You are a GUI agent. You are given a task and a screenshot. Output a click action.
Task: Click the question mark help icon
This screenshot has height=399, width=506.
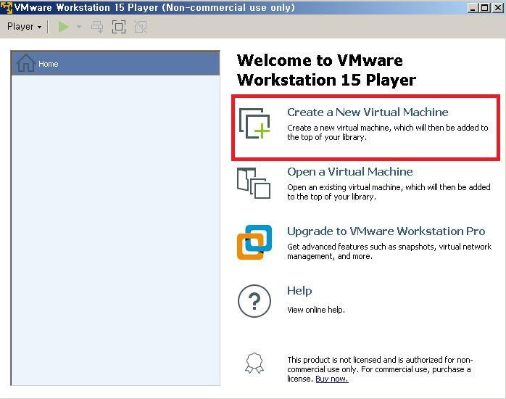(254, 301)
